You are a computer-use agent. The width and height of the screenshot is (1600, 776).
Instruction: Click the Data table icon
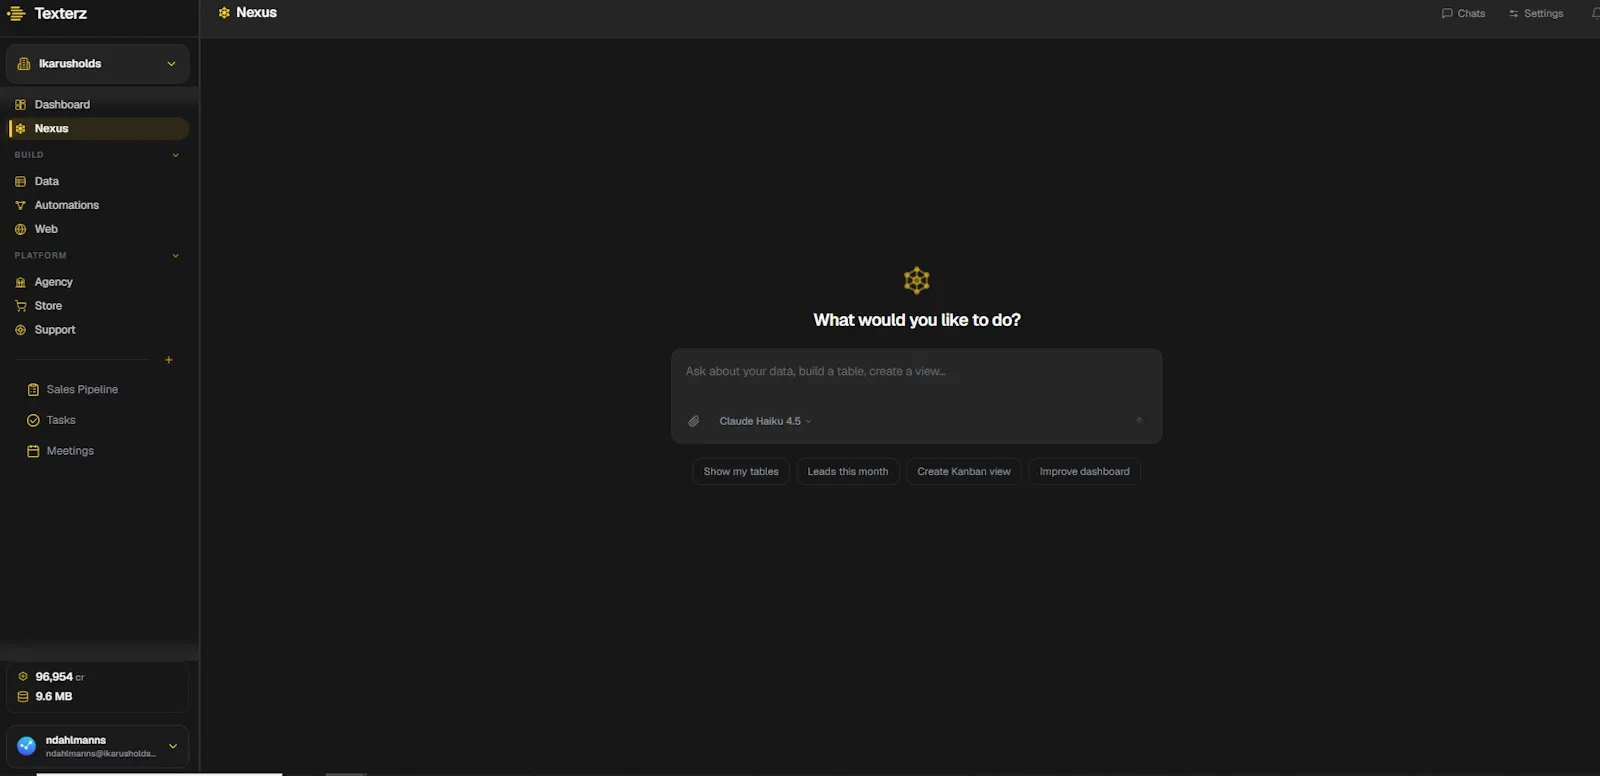tap(20, 182)
